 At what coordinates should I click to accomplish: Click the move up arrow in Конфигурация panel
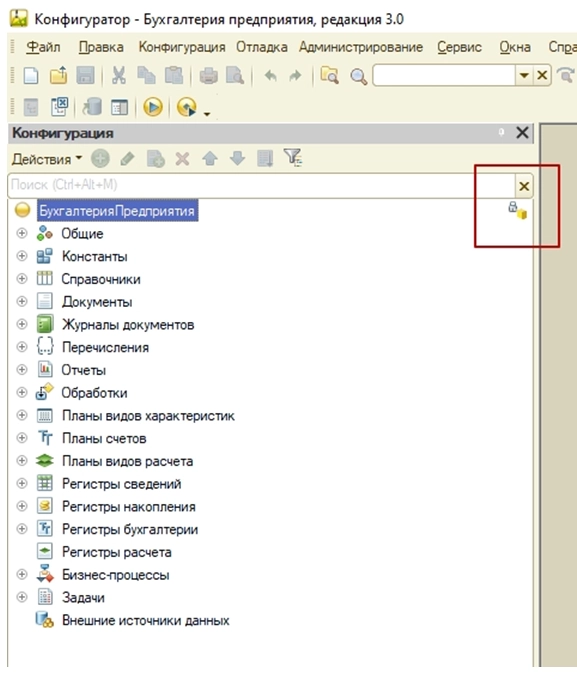[x=210, y=159]
